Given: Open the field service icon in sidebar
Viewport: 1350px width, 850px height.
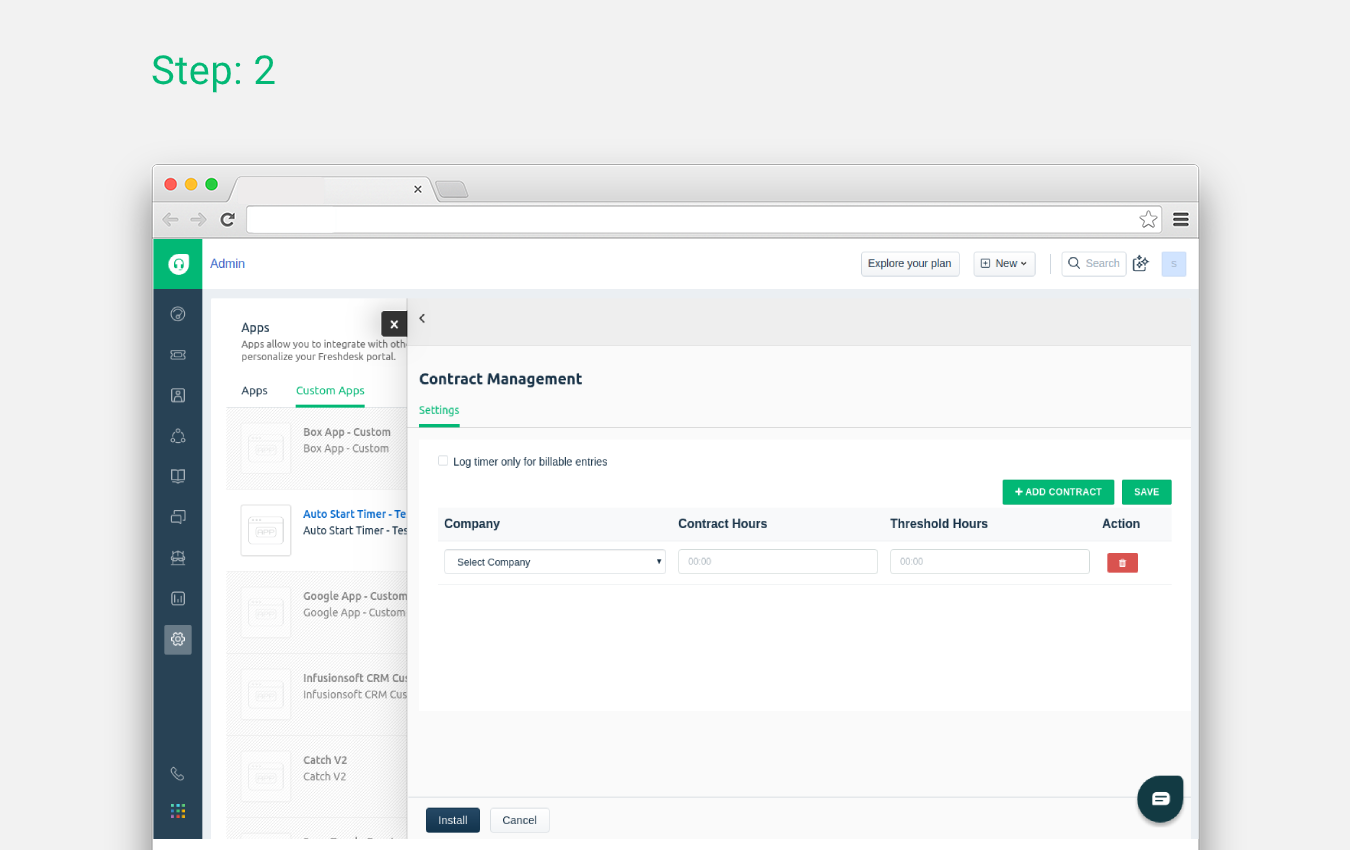Looking at the screenshot, I should click(178, 558).
